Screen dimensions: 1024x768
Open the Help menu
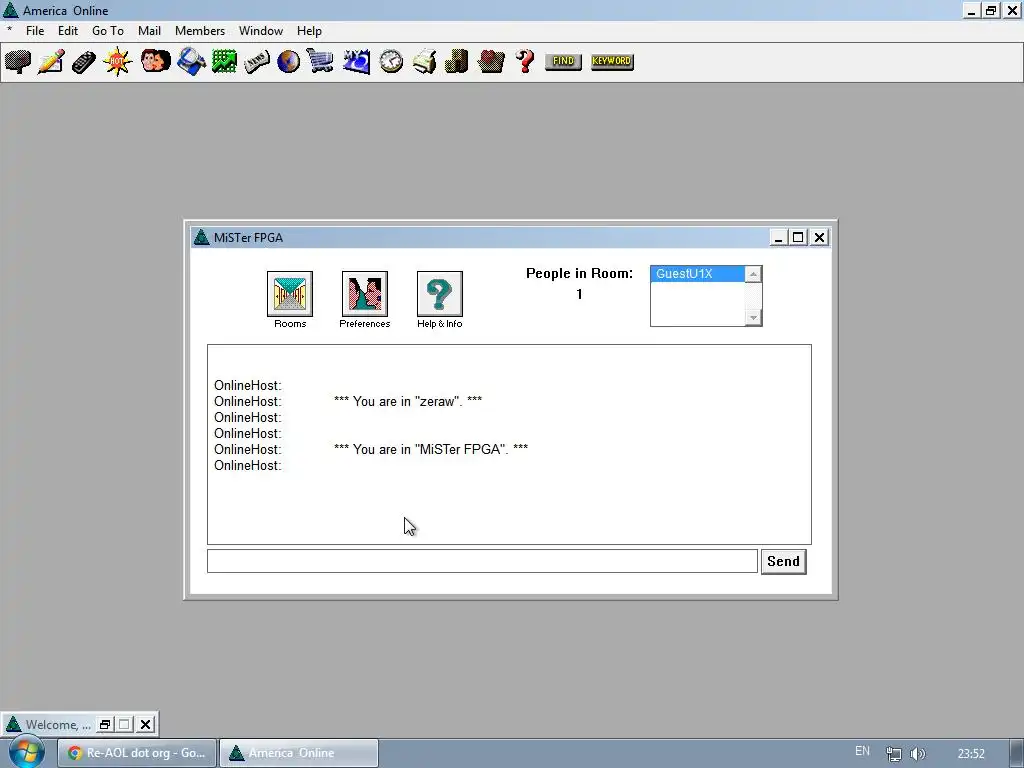pos(309,31)
